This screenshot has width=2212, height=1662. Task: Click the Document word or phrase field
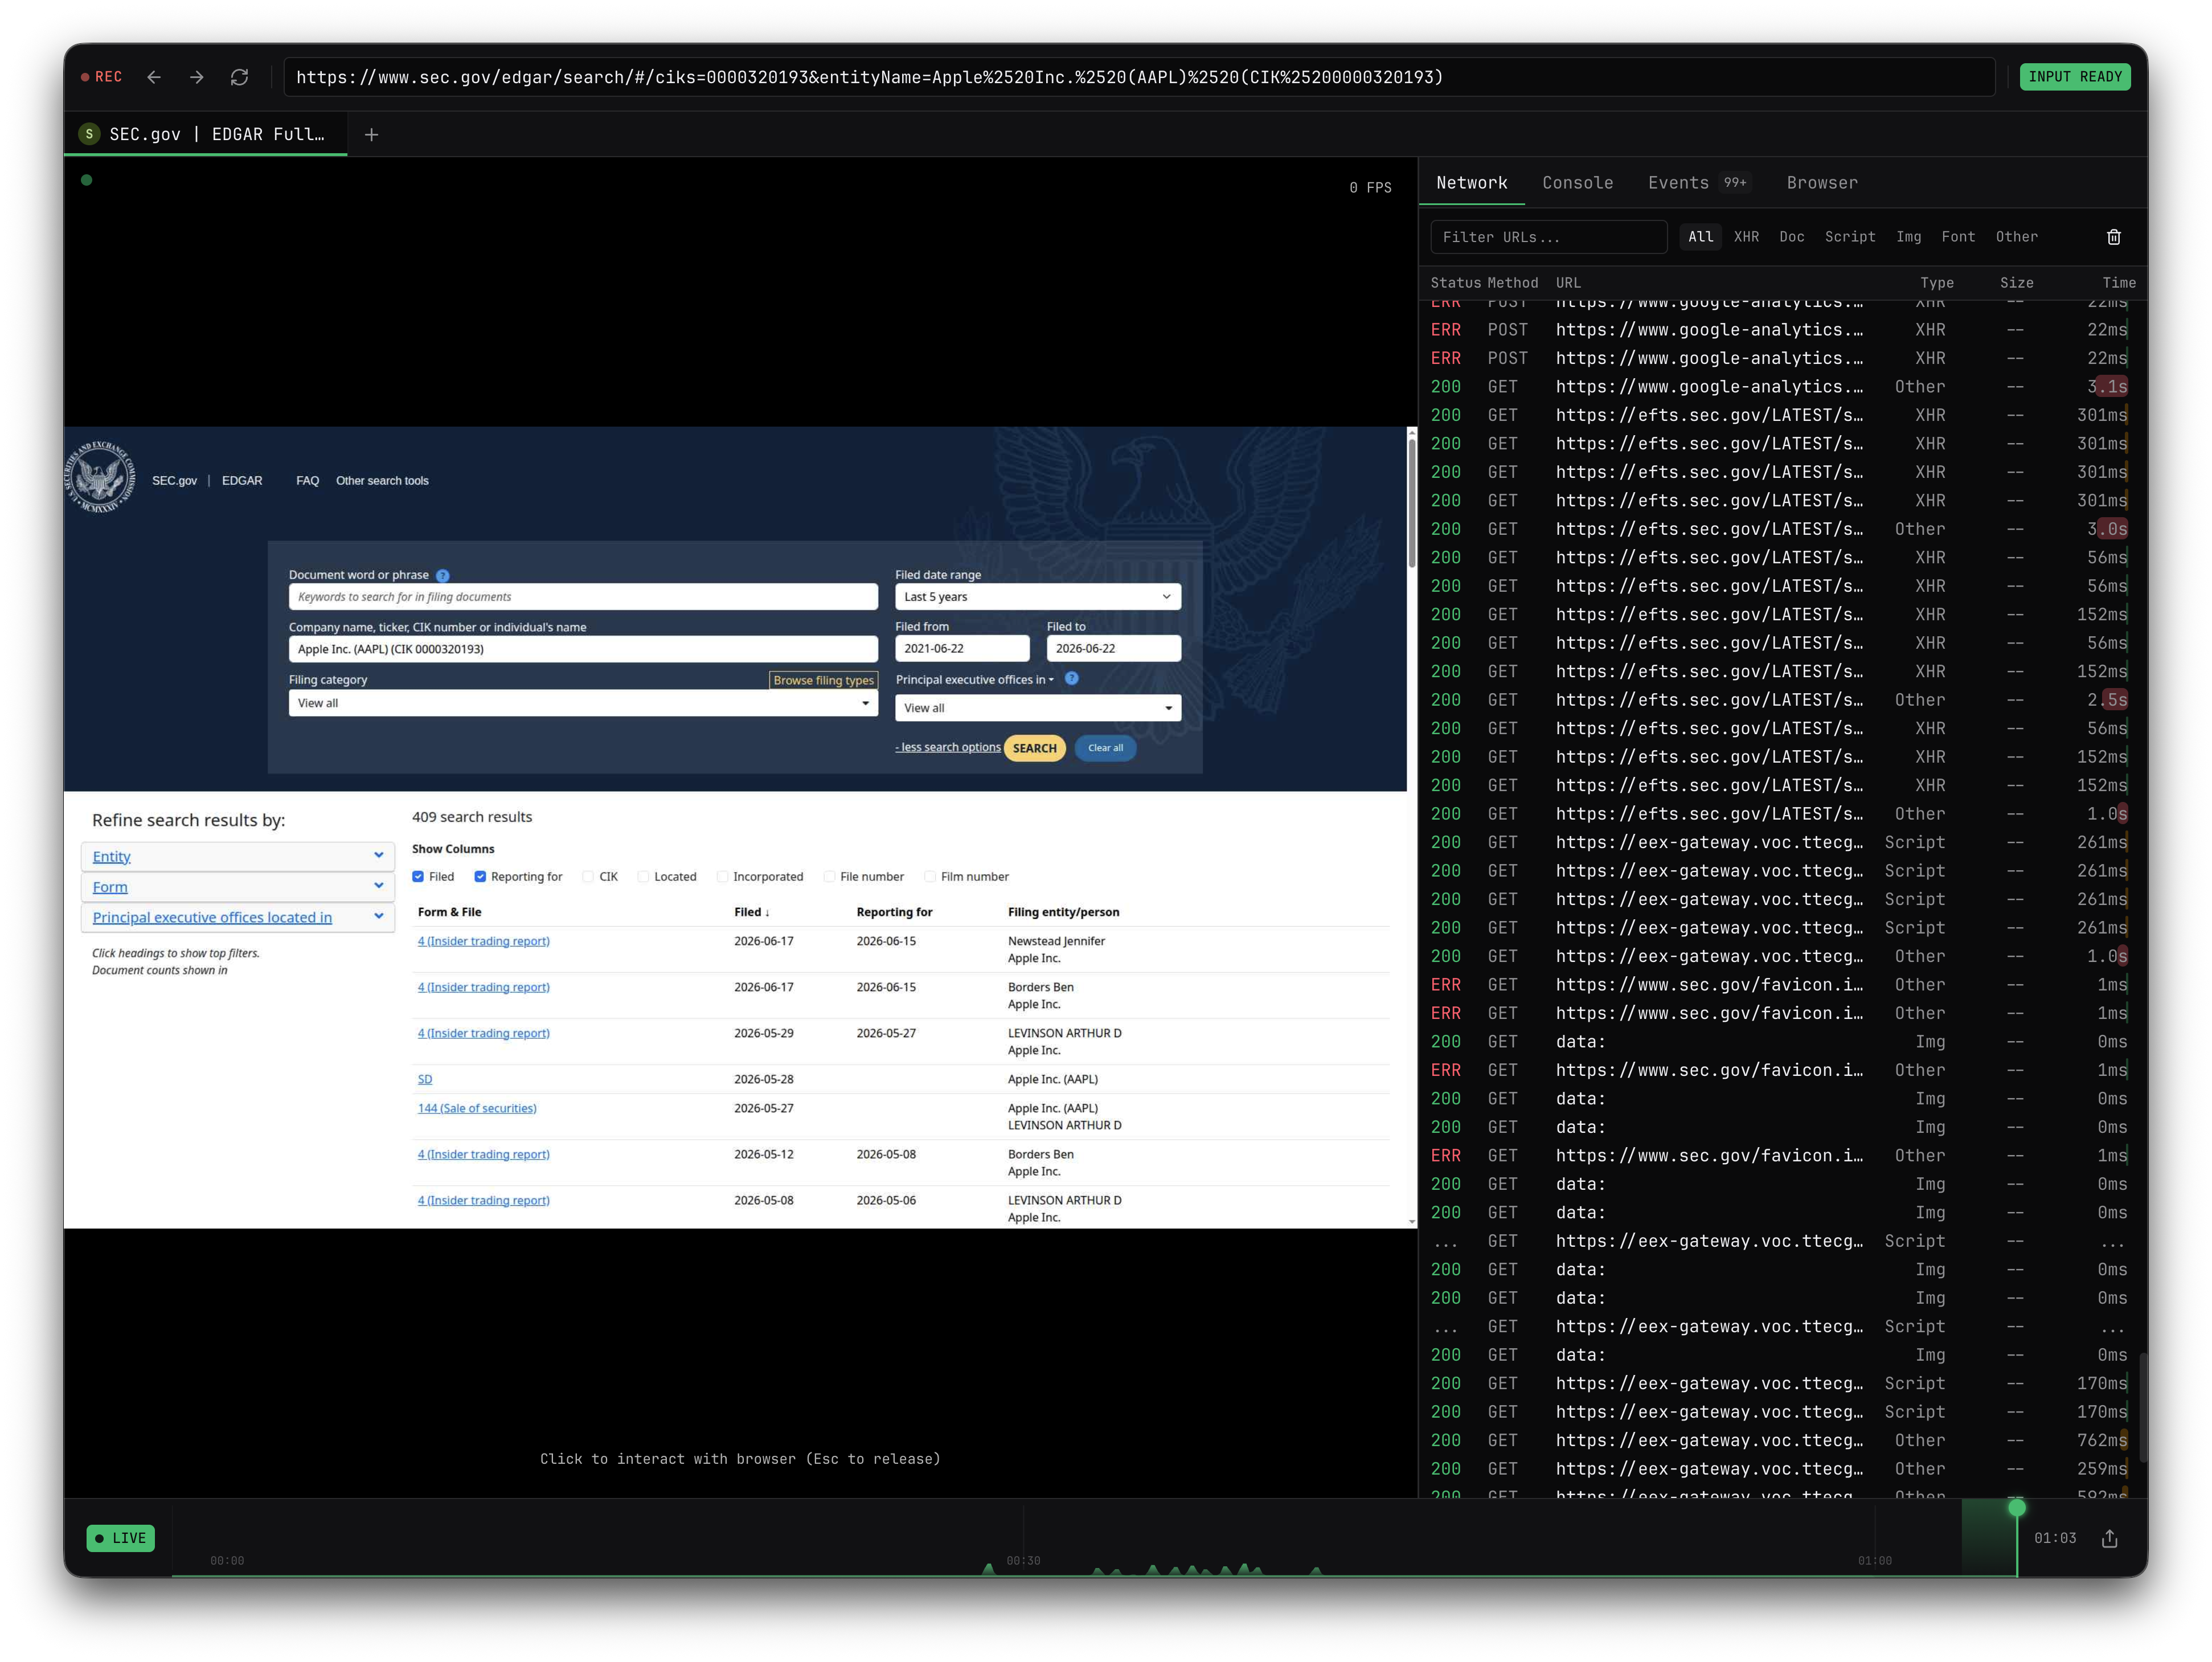pos(583,597)
